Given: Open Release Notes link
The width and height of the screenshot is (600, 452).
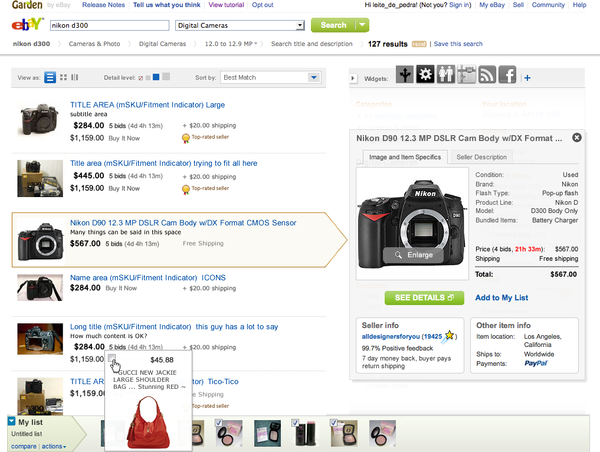Looking at the screenshot, I should click(x=103, y=5).
